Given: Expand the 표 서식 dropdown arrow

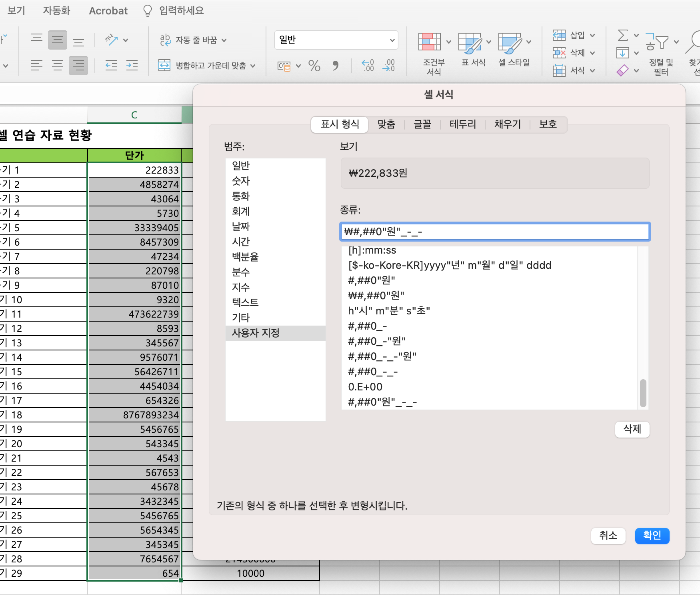Looking at the screenshot, I should click(x=488, y=42).
